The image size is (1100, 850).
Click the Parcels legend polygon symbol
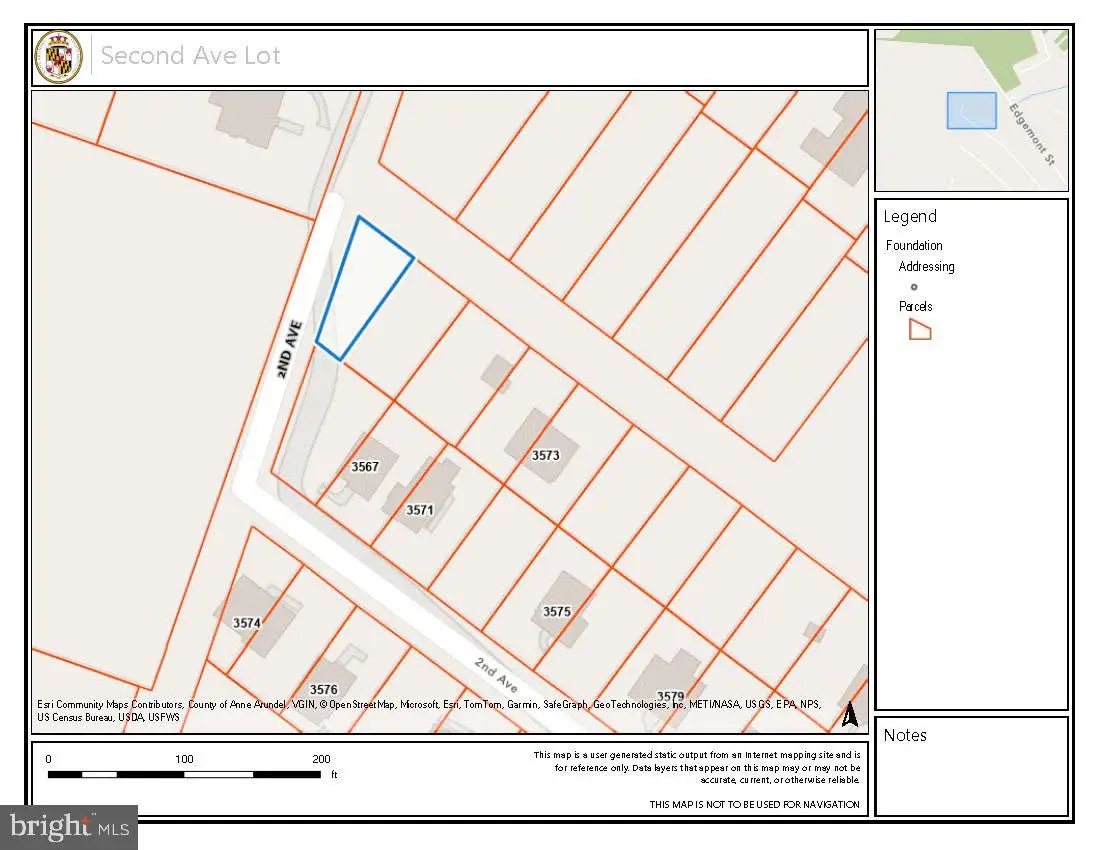[920, 329]
